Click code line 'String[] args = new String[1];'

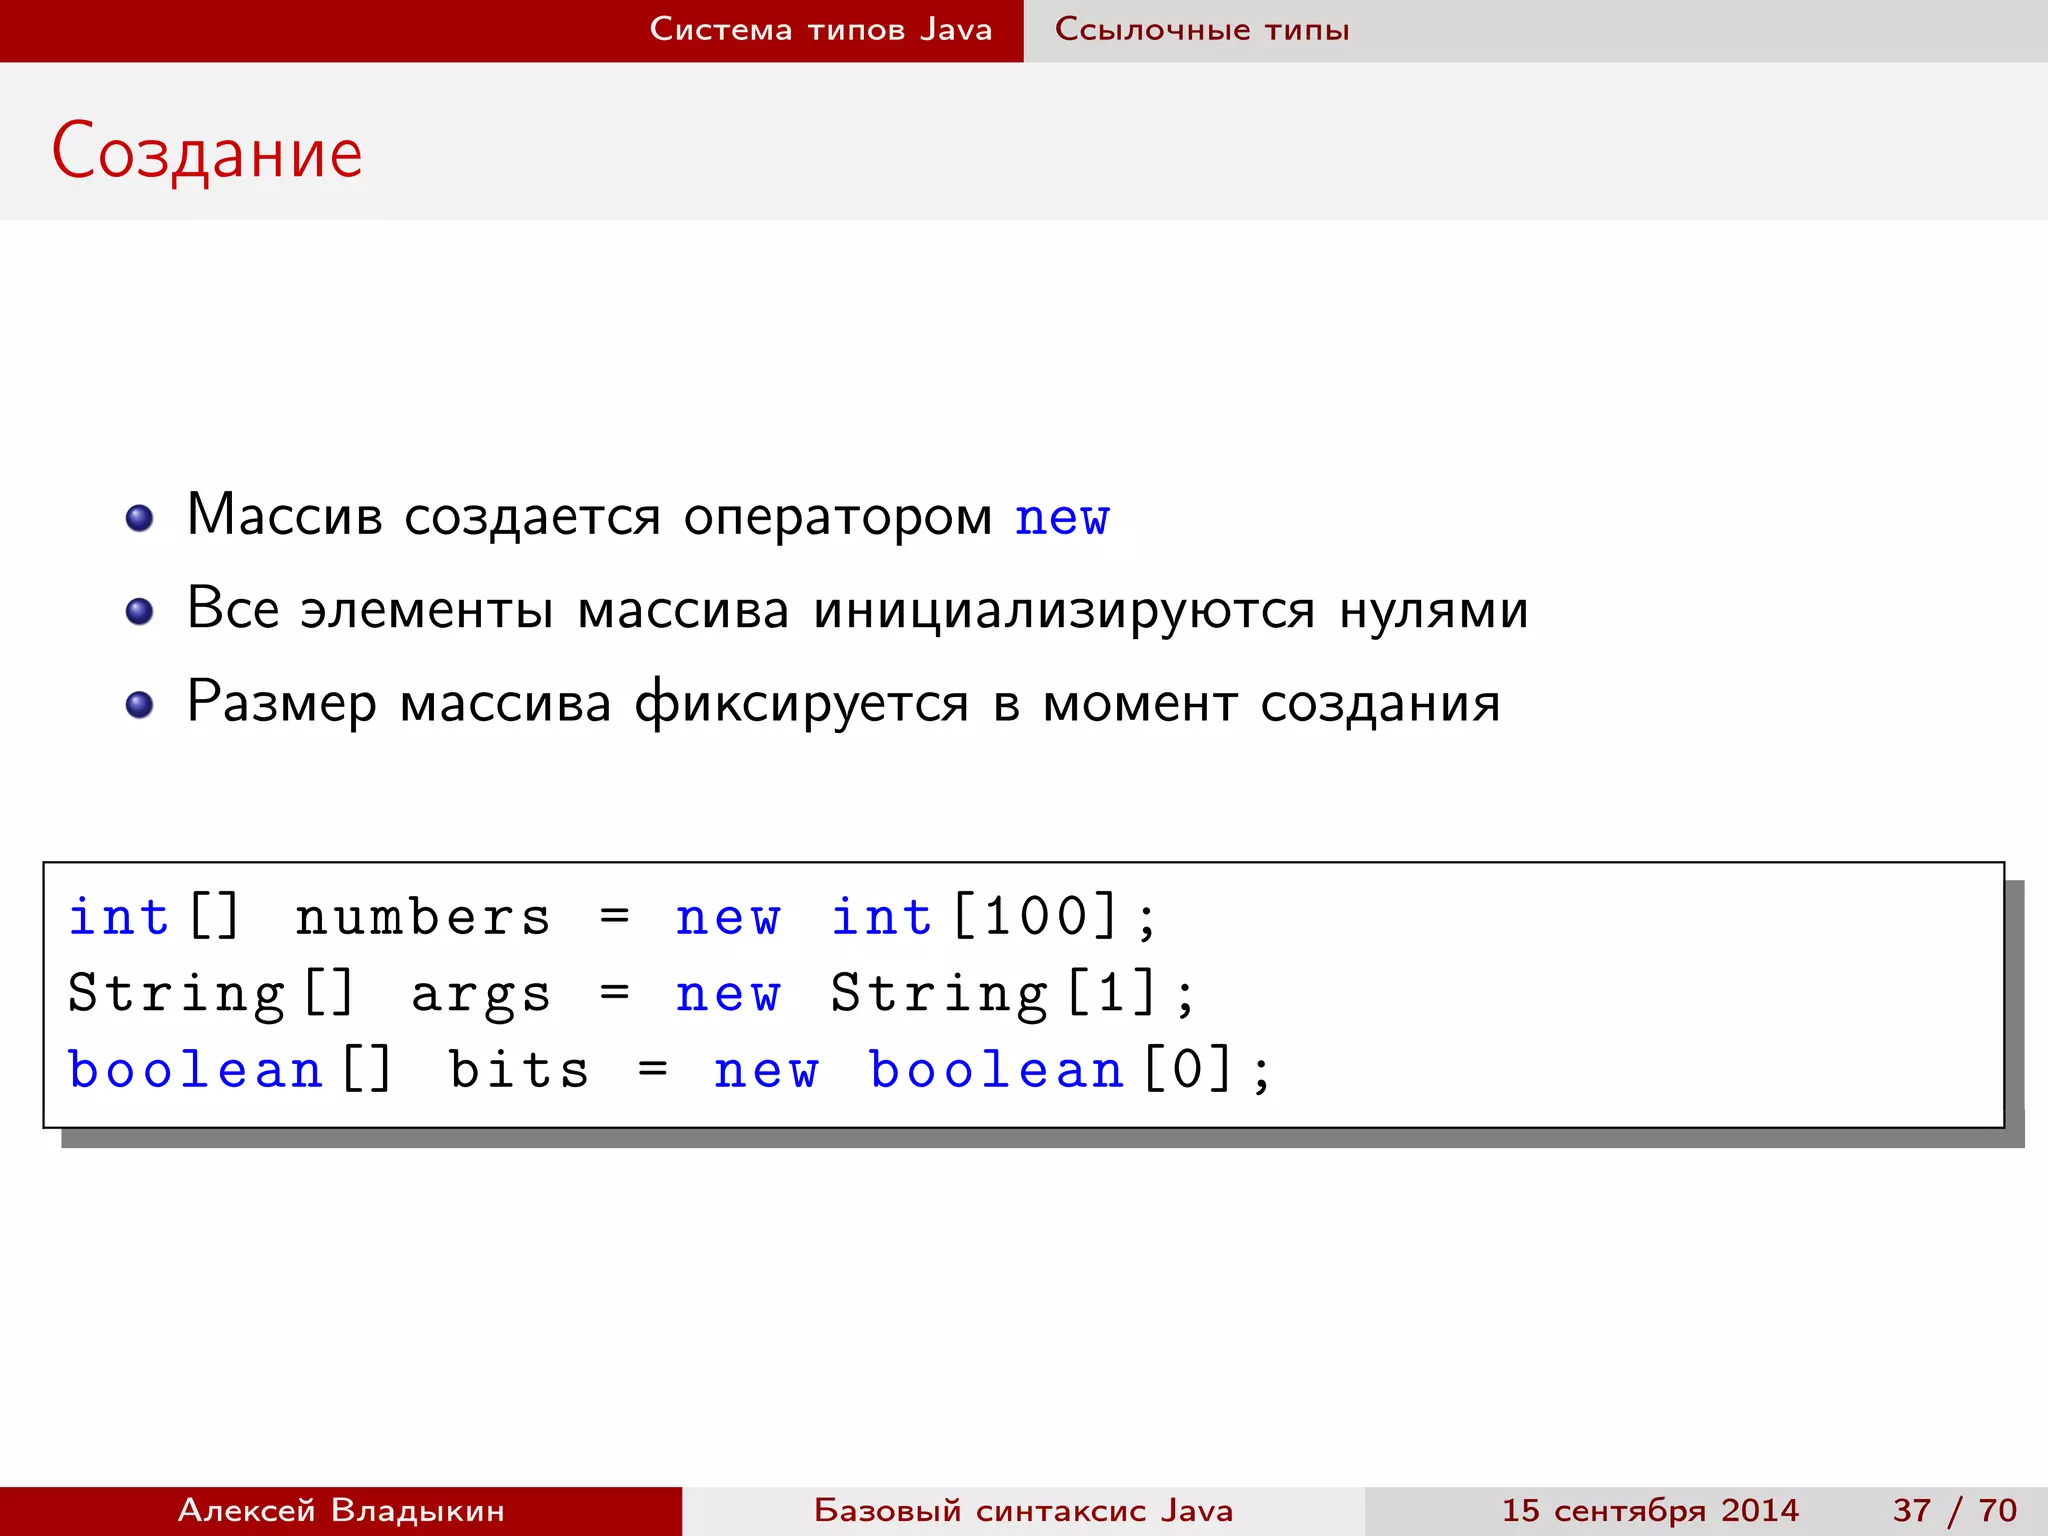[631, 994]
